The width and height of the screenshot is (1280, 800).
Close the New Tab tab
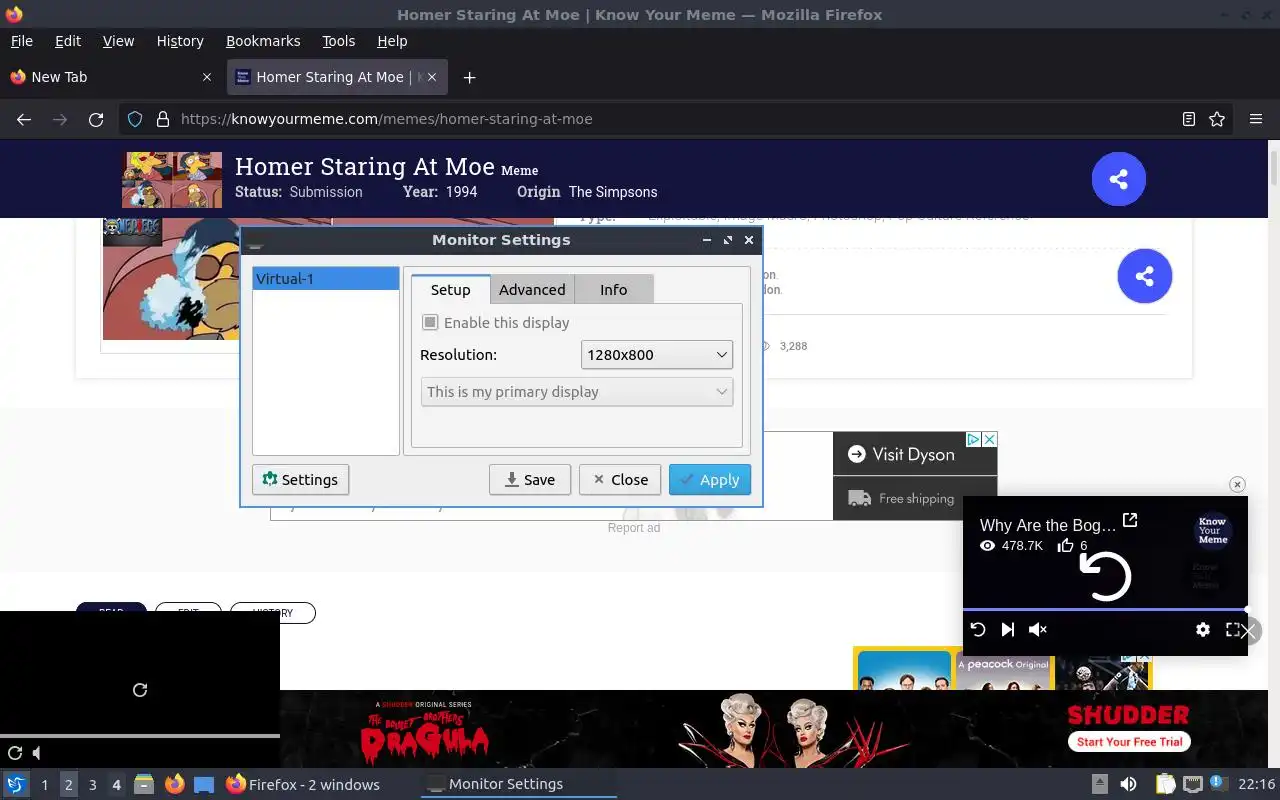(207, 77)
